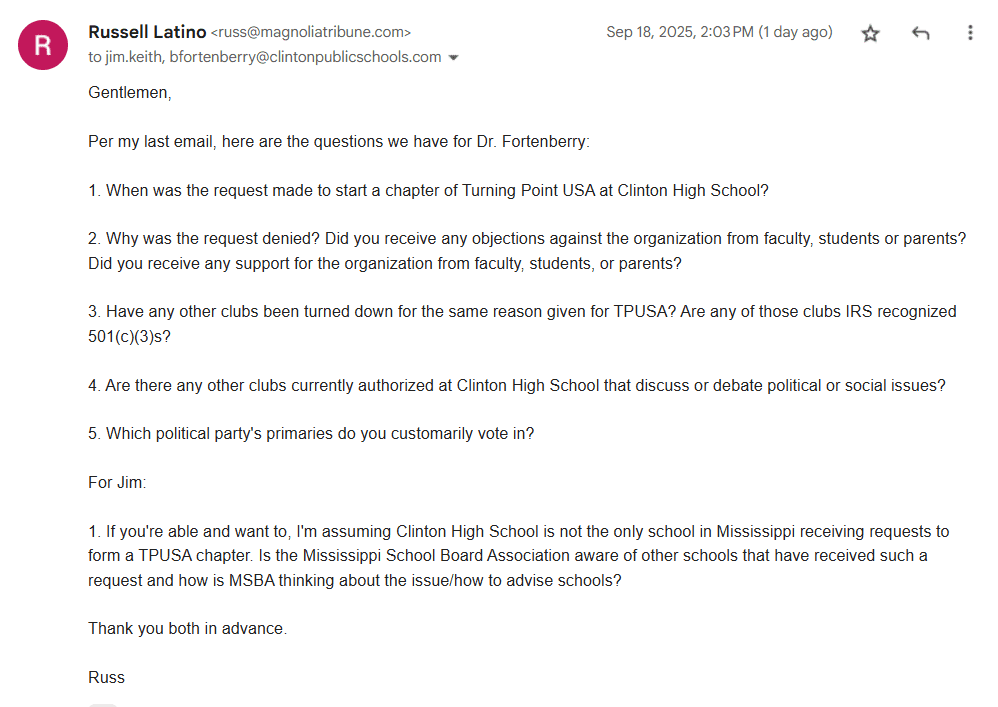Star this email from Russell Latino

(x=870, y=33)
